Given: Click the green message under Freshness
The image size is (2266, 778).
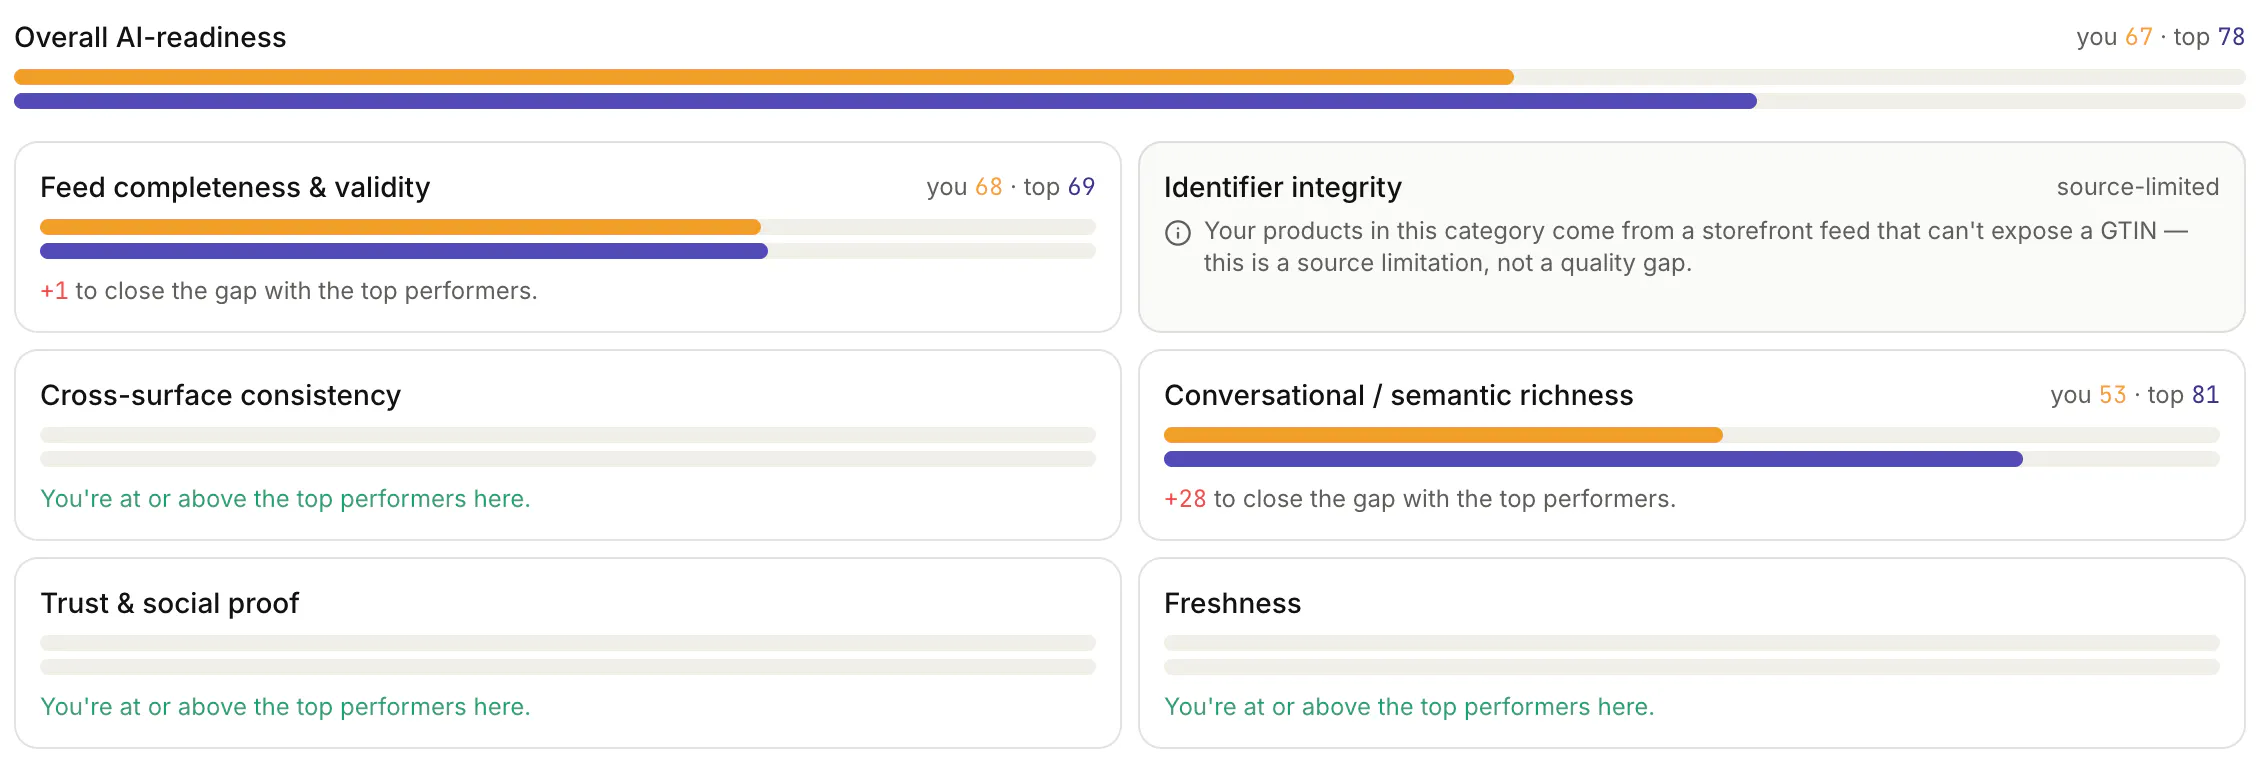Looking at the screenshot, I should 1409,707.
